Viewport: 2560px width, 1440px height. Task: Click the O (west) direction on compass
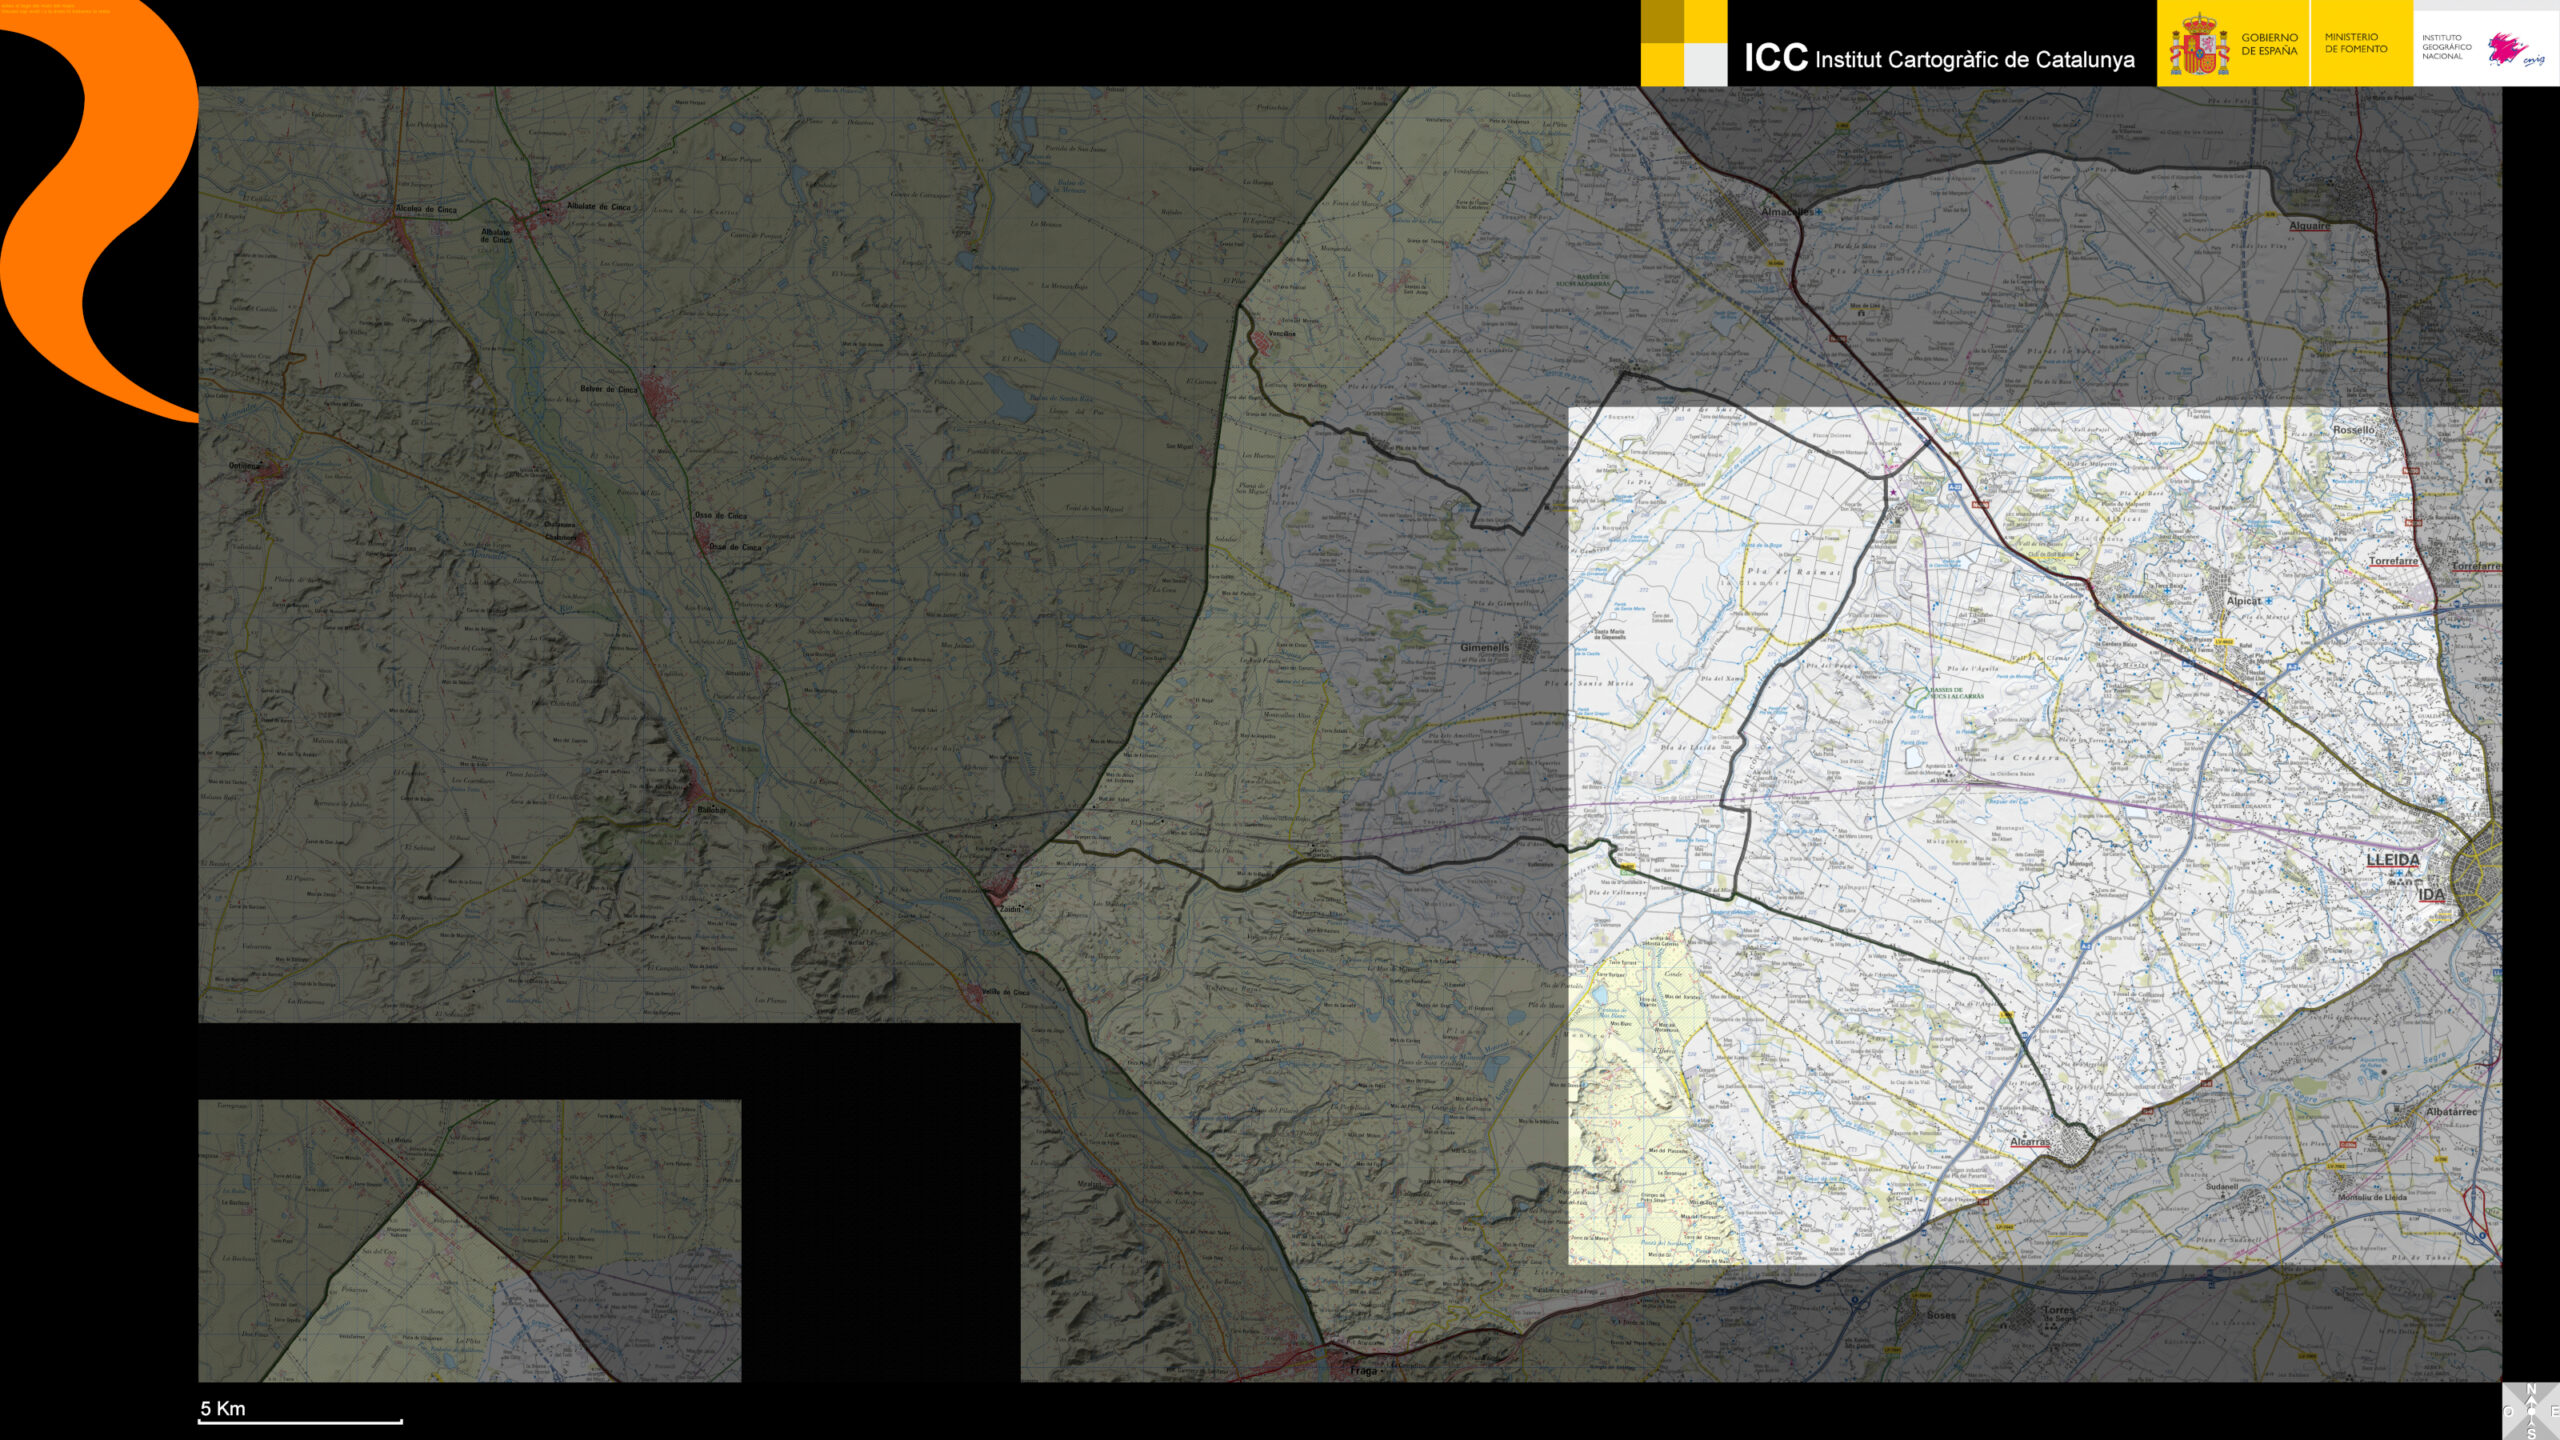pyautogui.click(x=2508, y=1411)
